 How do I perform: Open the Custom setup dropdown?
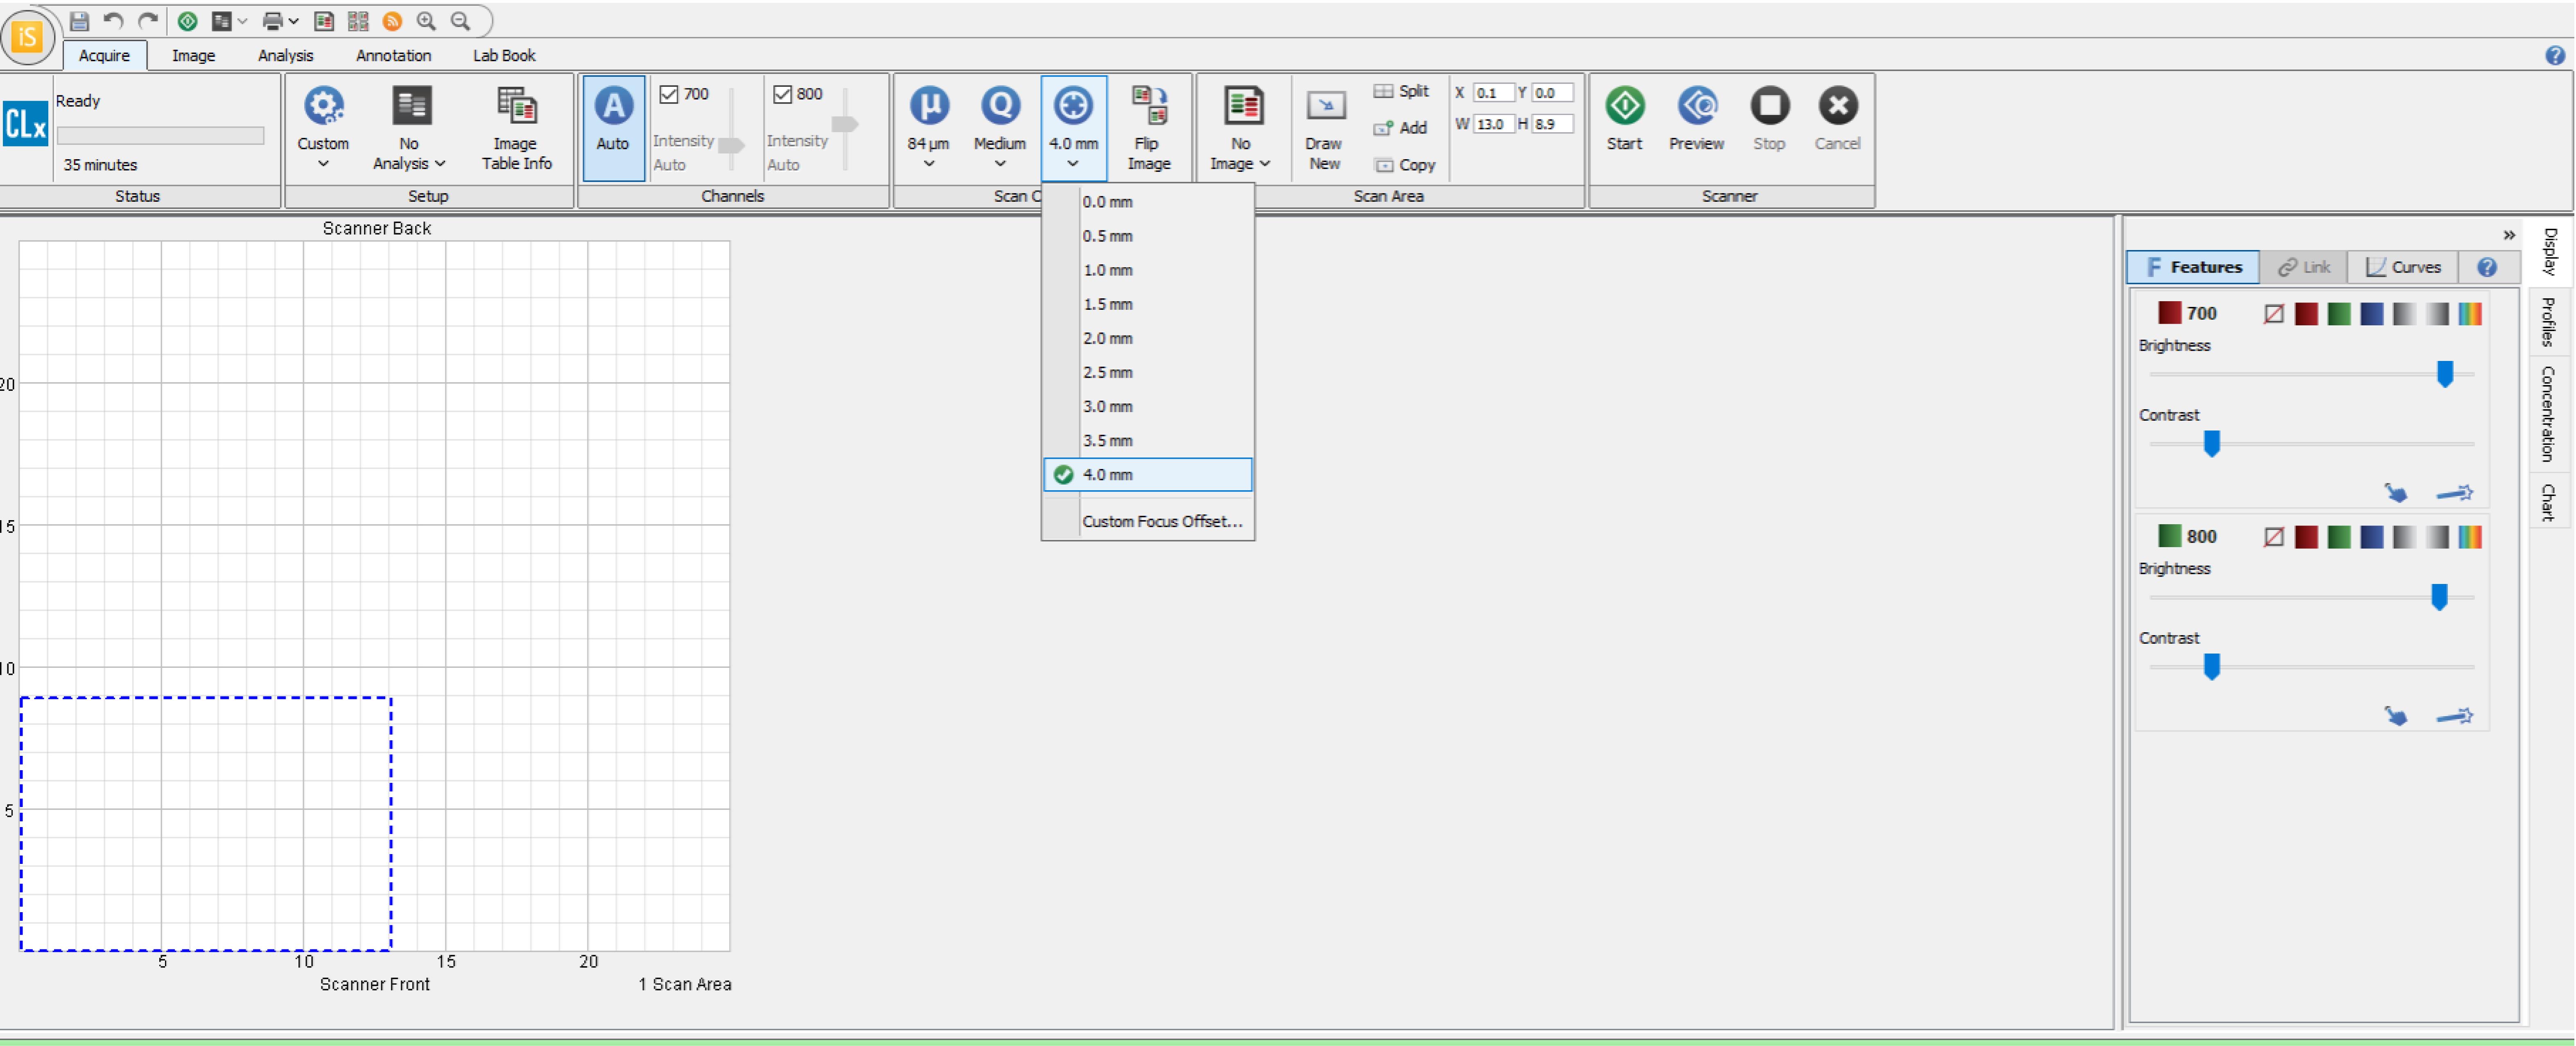323,128
